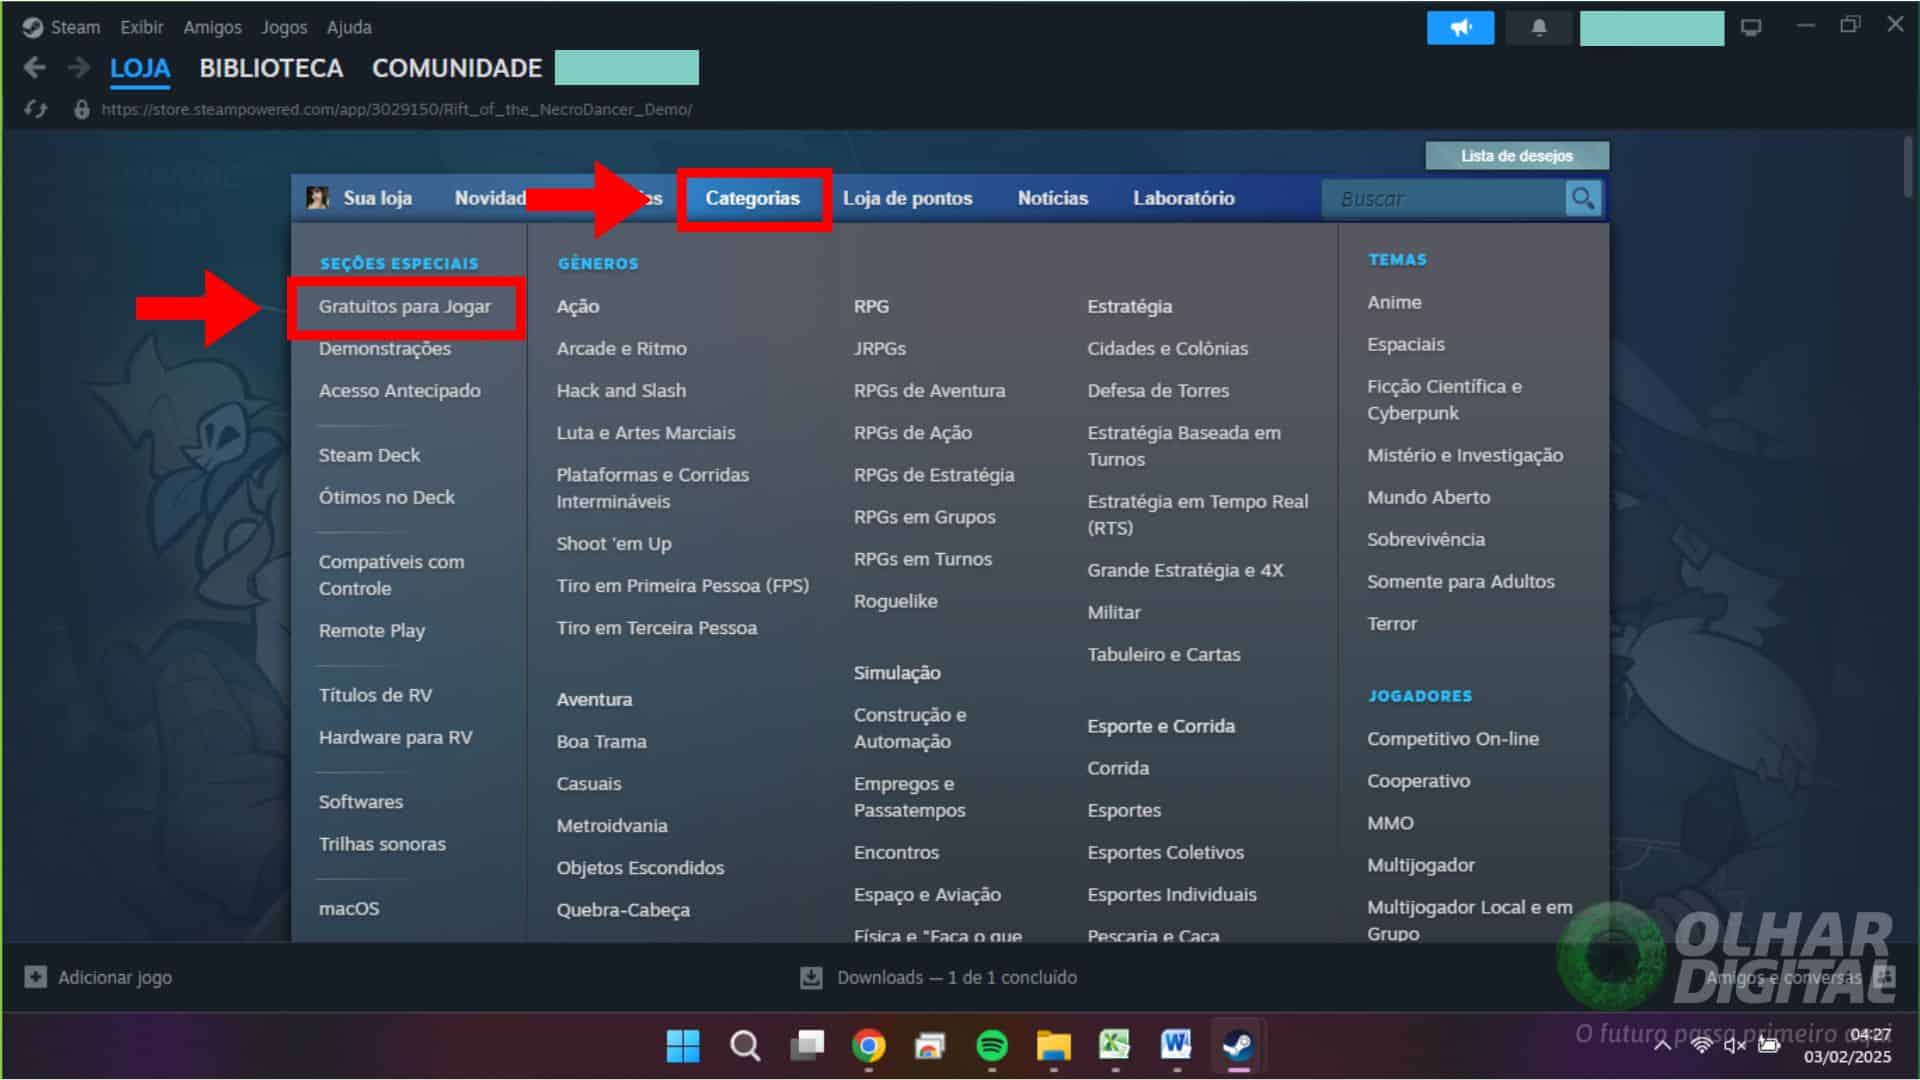Open the Windows Start menu
This screenshot has height=1080, width=1920.
click(683, 1046)
